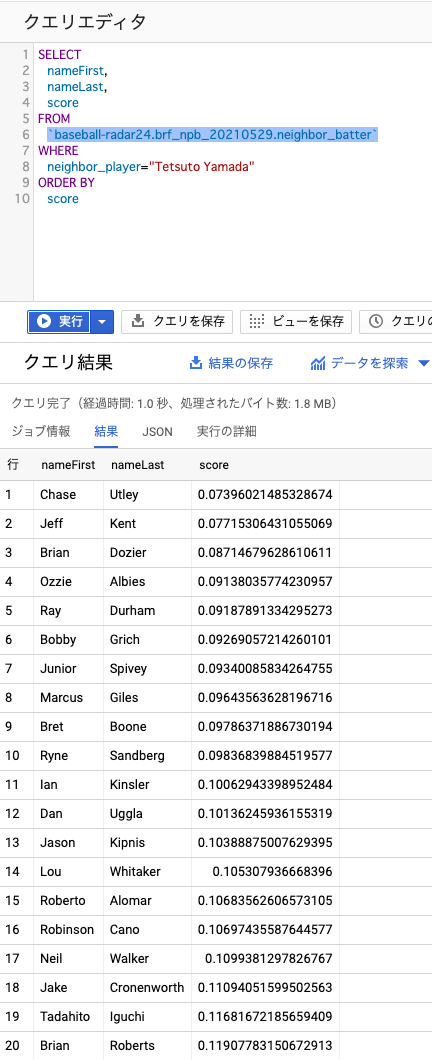Viewport: 432px width, 1060px height.
Task: Click the クエリエディタ heading
Action: pos(85,22)
